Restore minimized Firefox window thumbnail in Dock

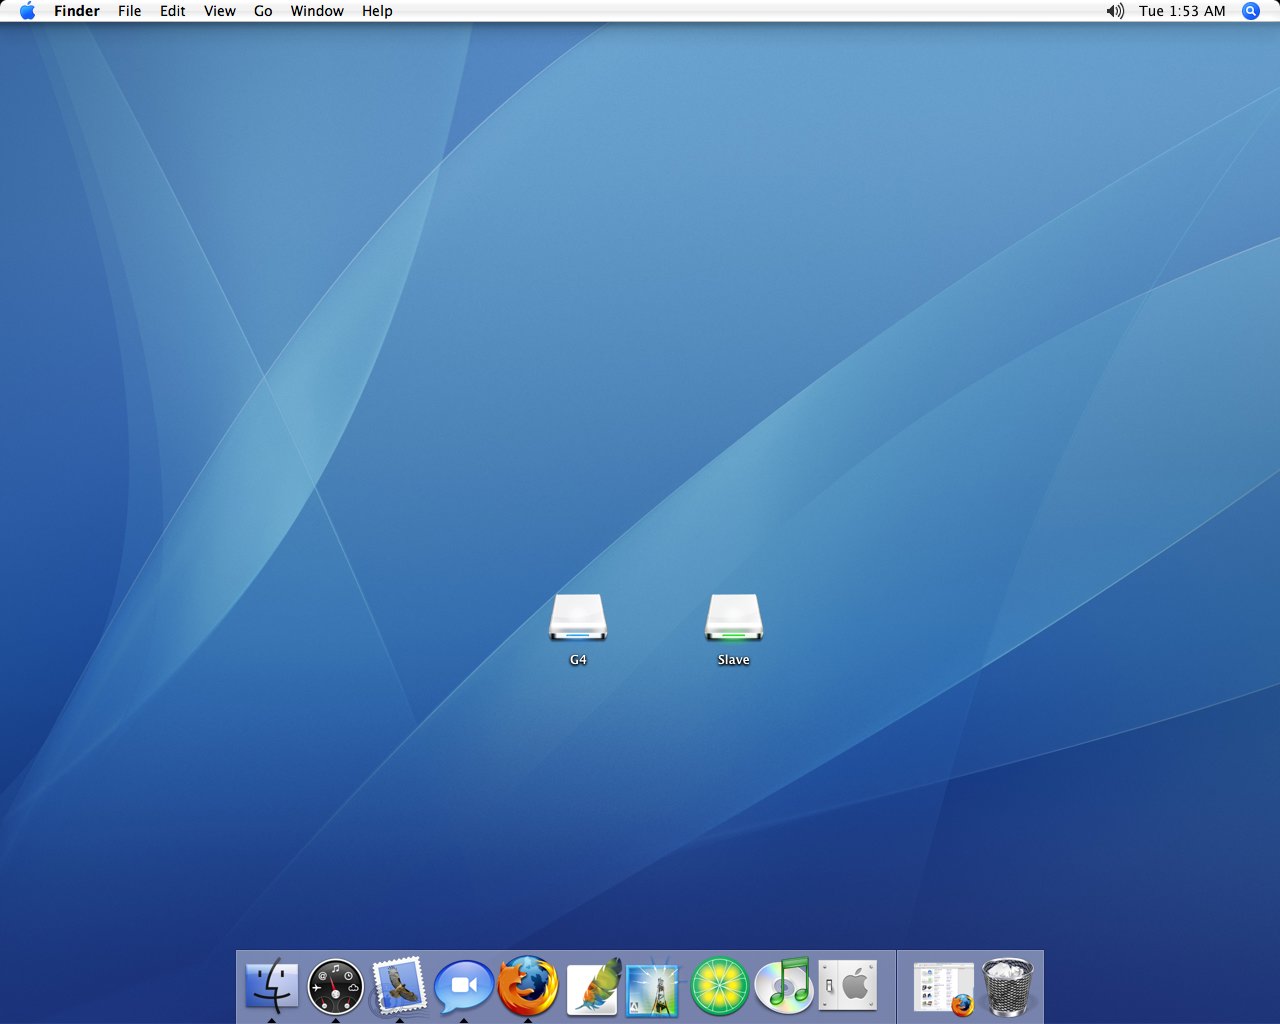(944, 988)
